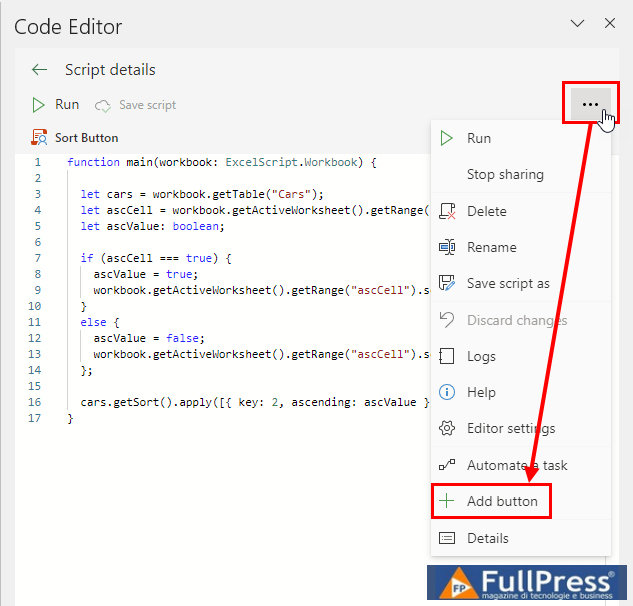
Task: Click the Run play icon in the menu
Action: [x=446, y=138]
